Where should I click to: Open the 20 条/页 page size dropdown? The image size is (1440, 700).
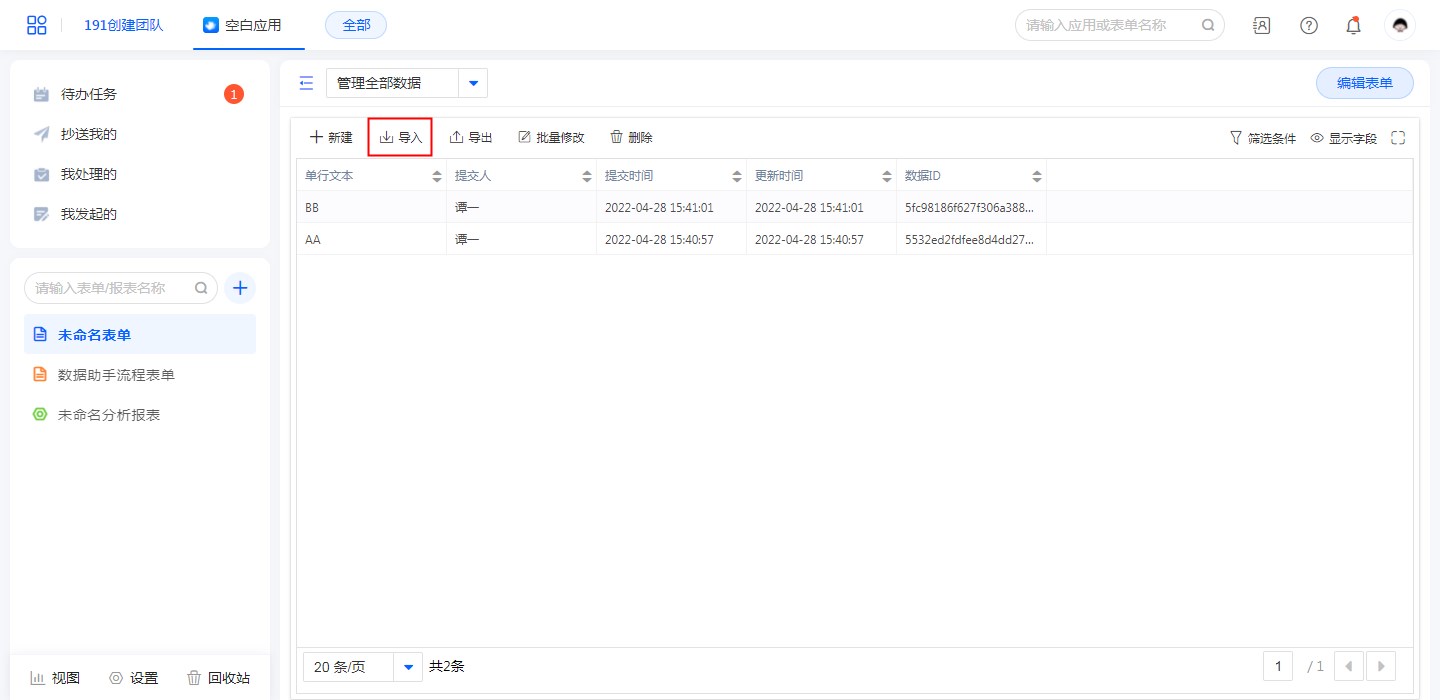[407, 666]
